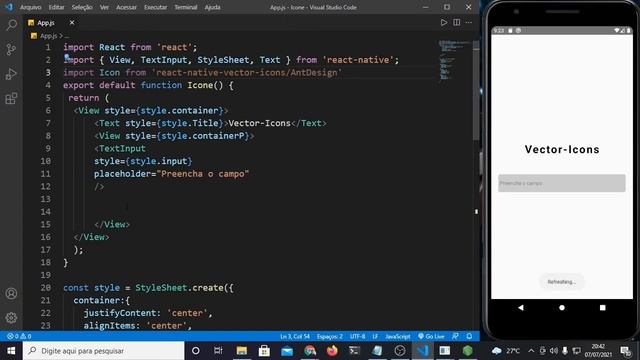Screen dimensions: 640x360
Task: Open the Acessar menu
Action: pos(126,7)
